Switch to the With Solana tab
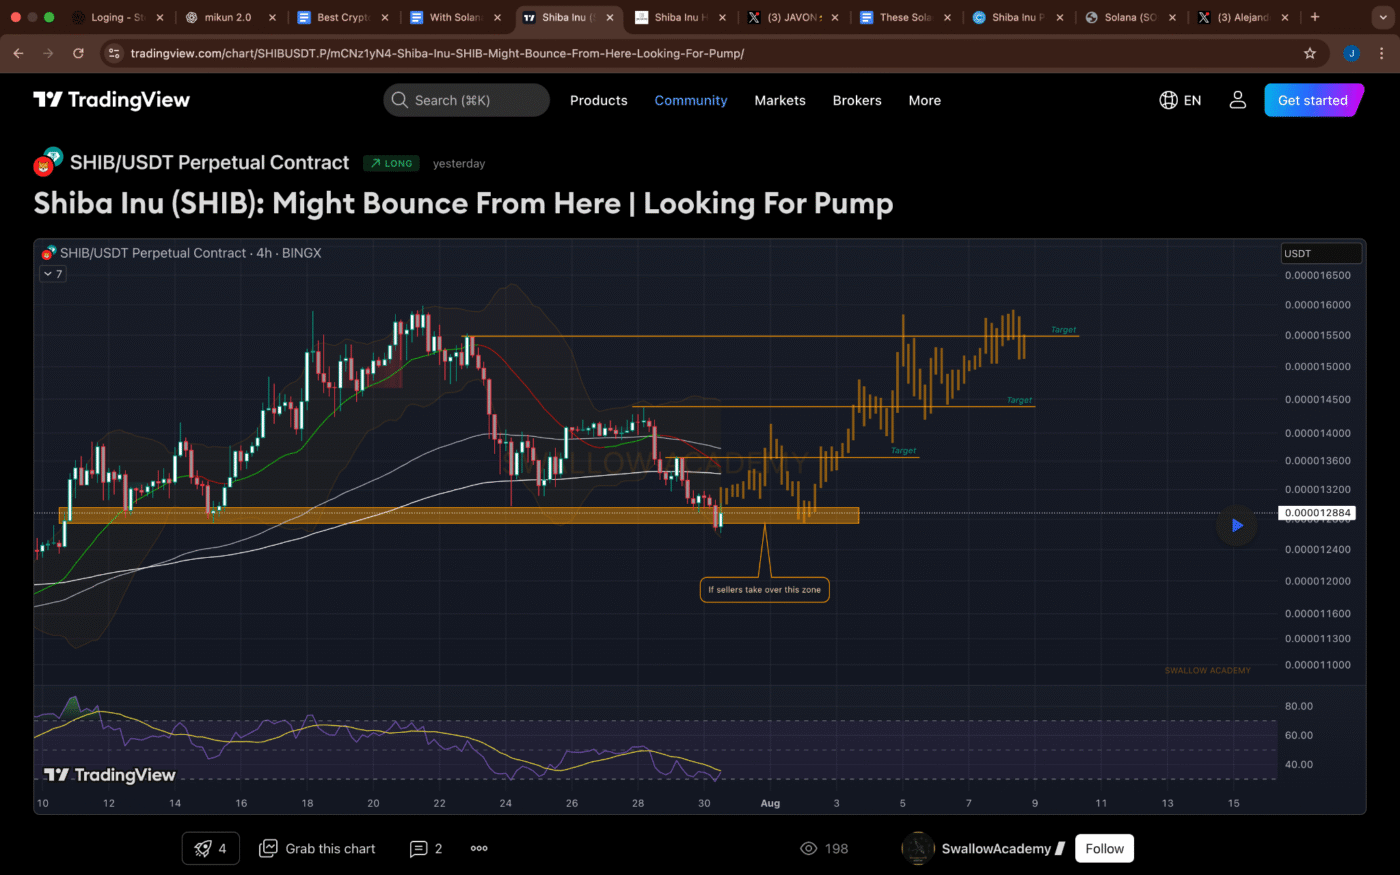This screenshot has height=875, width=1400. (x=456, y=17)
